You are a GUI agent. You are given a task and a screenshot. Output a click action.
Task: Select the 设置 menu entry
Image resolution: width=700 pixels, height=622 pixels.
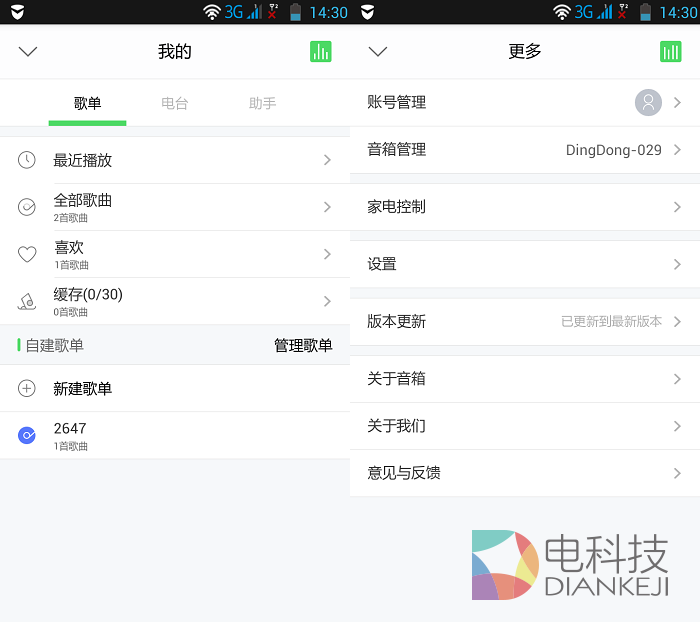[525, 264]
